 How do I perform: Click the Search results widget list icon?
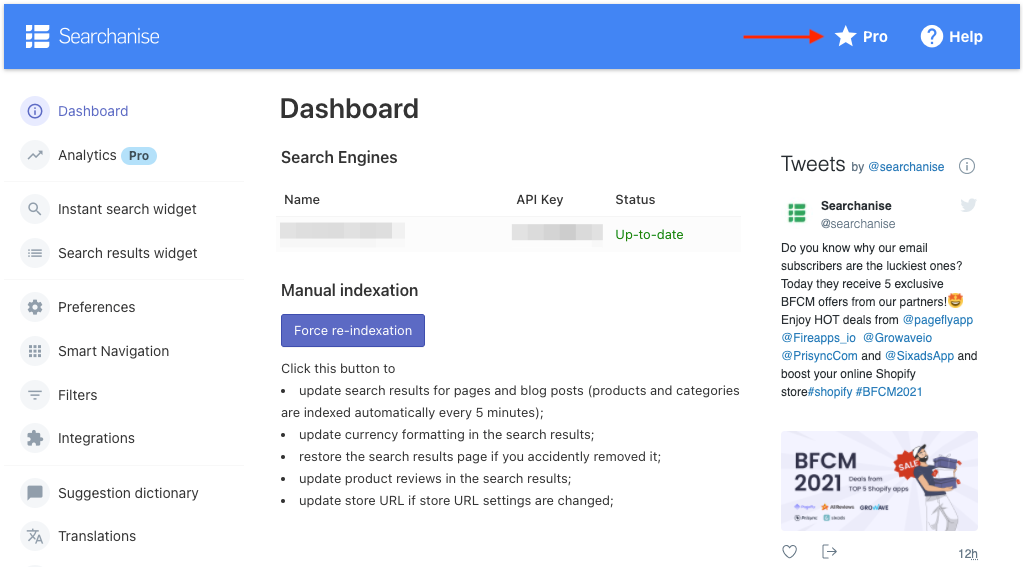[35, 253]
